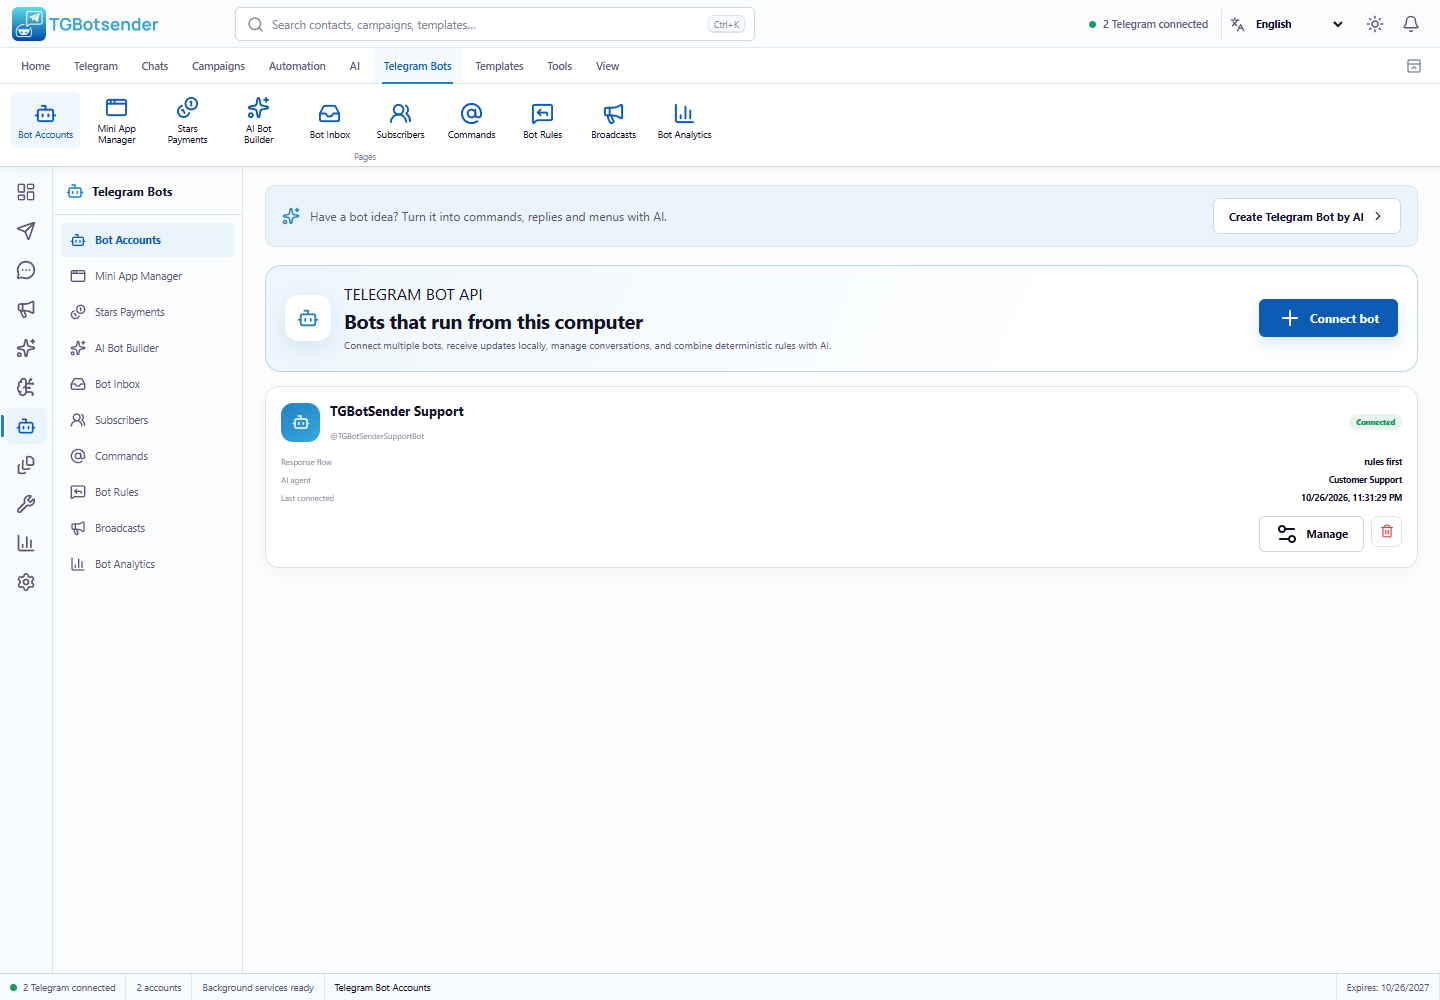Collapse the ribbon using the top-right panel icon
This screenshot has height=1000, width=1440.
coord(1414,66)
